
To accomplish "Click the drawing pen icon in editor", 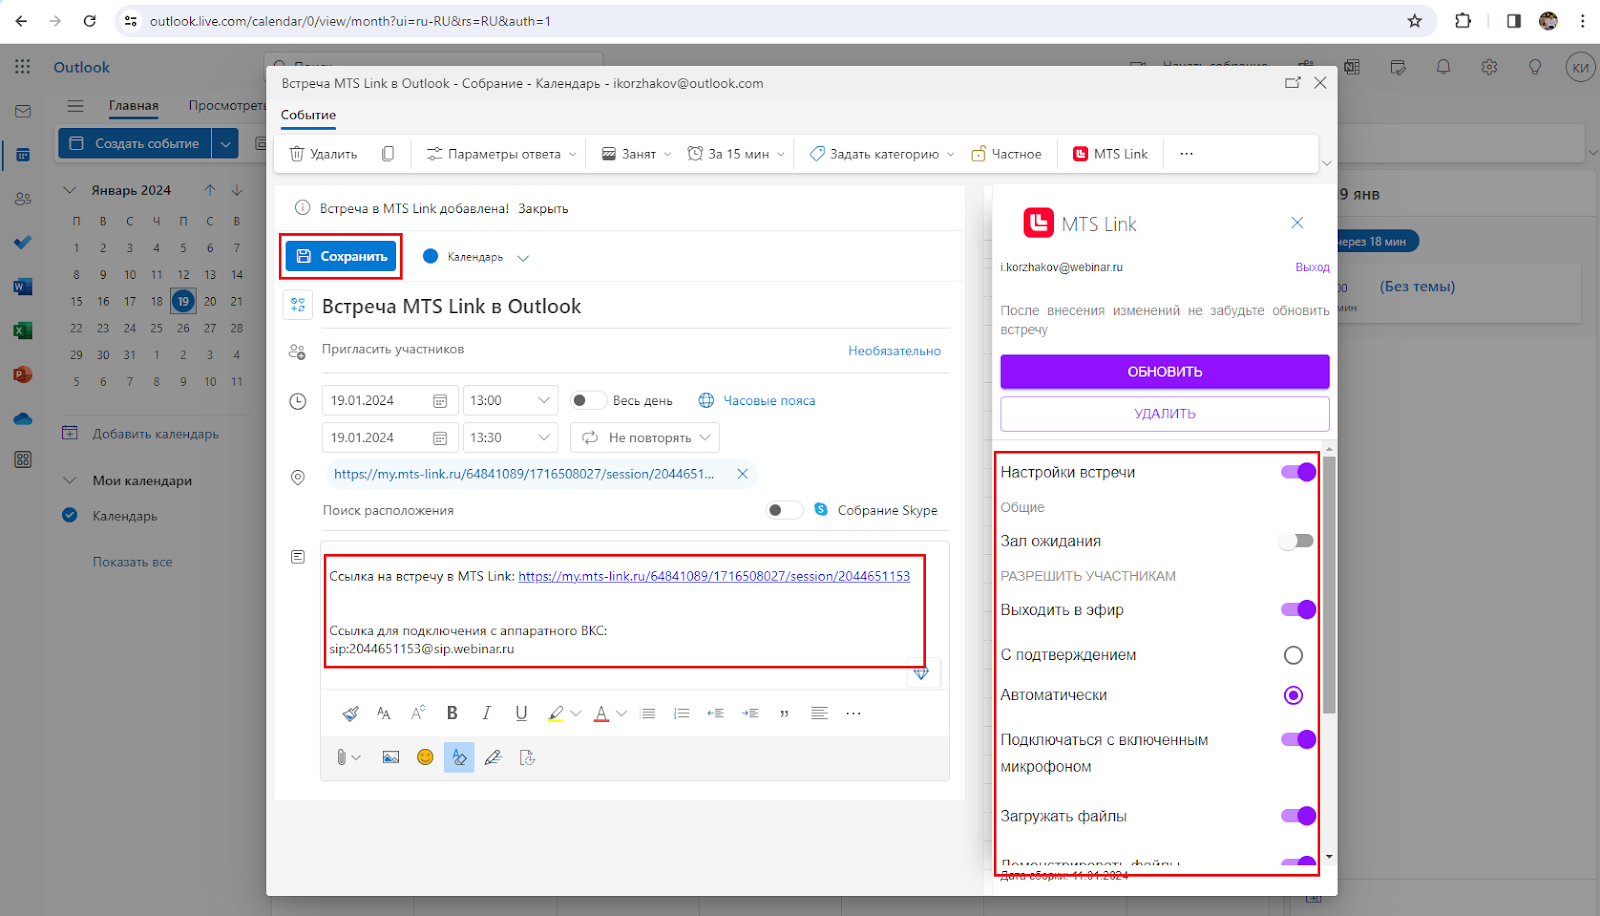I will (493, 757).
